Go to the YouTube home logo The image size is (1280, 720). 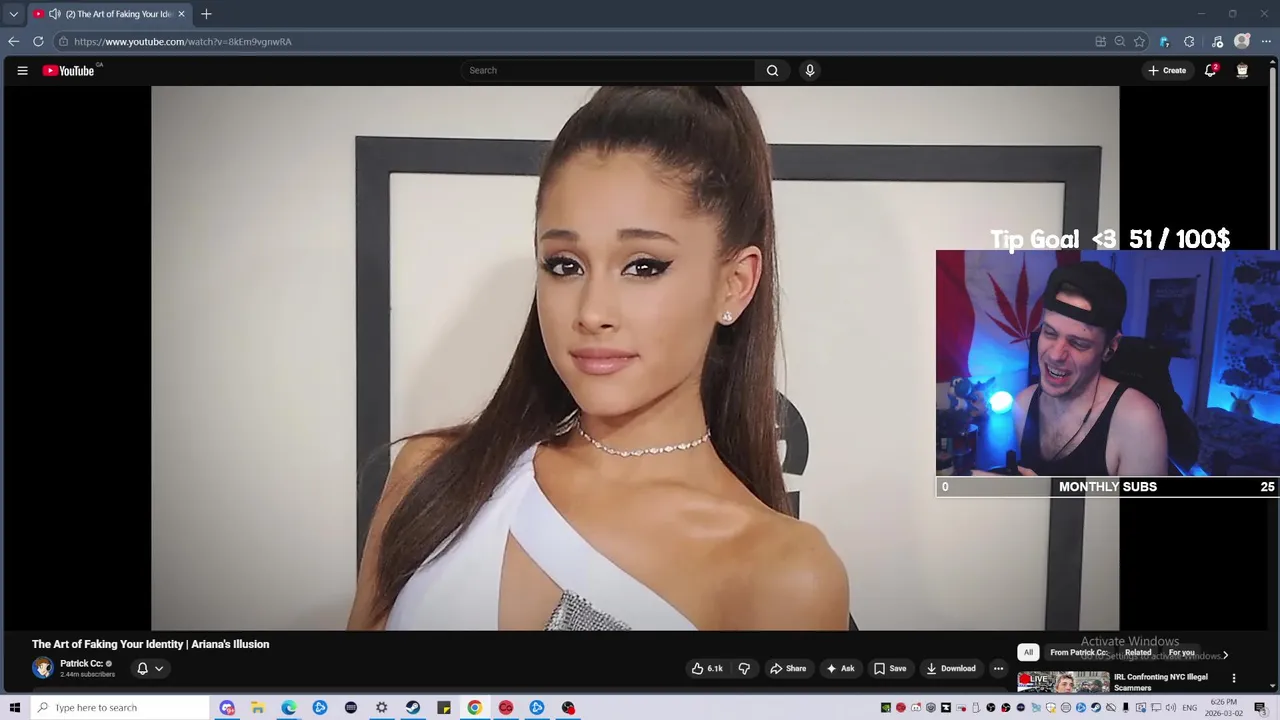(x=68, y=71)
